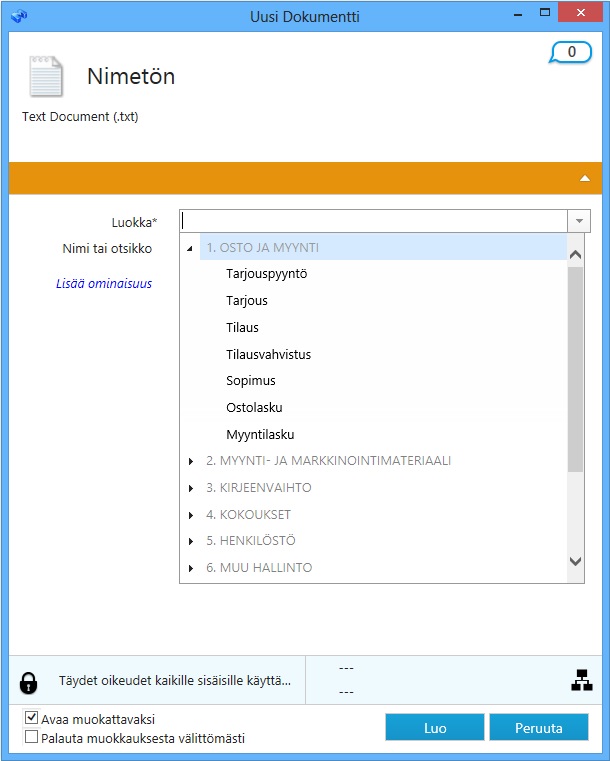Maximize the Uusi Dokumentti window

(545, 13)
